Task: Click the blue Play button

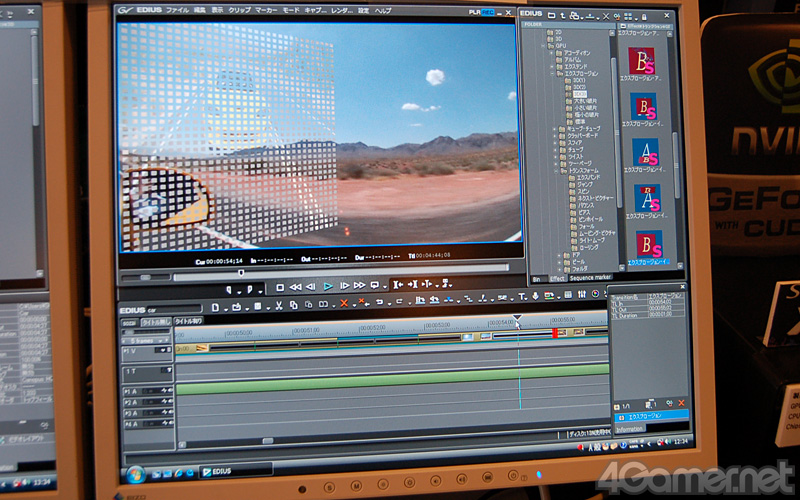Action: click(328, 287)
